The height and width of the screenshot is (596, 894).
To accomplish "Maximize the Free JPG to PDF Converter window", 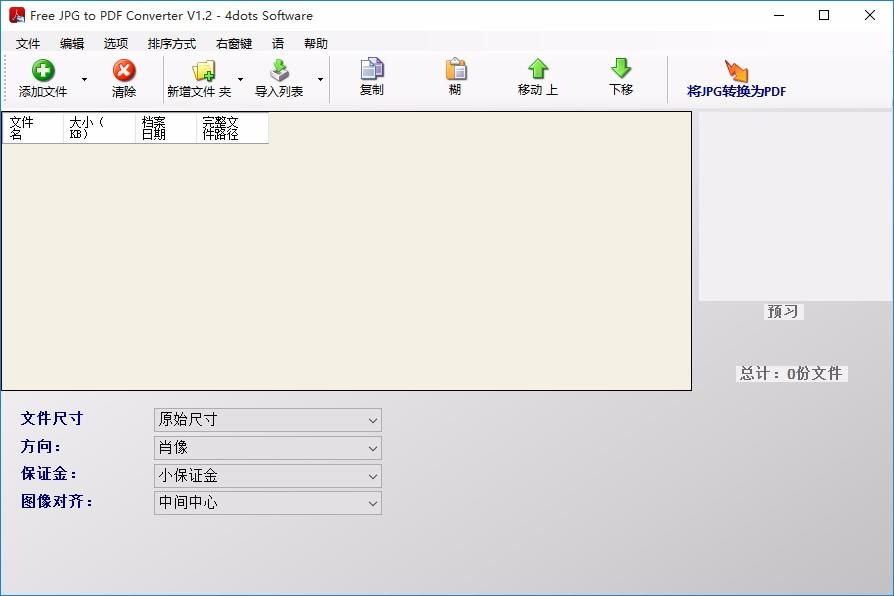I will pyautogui.click(x=824, y=15).
